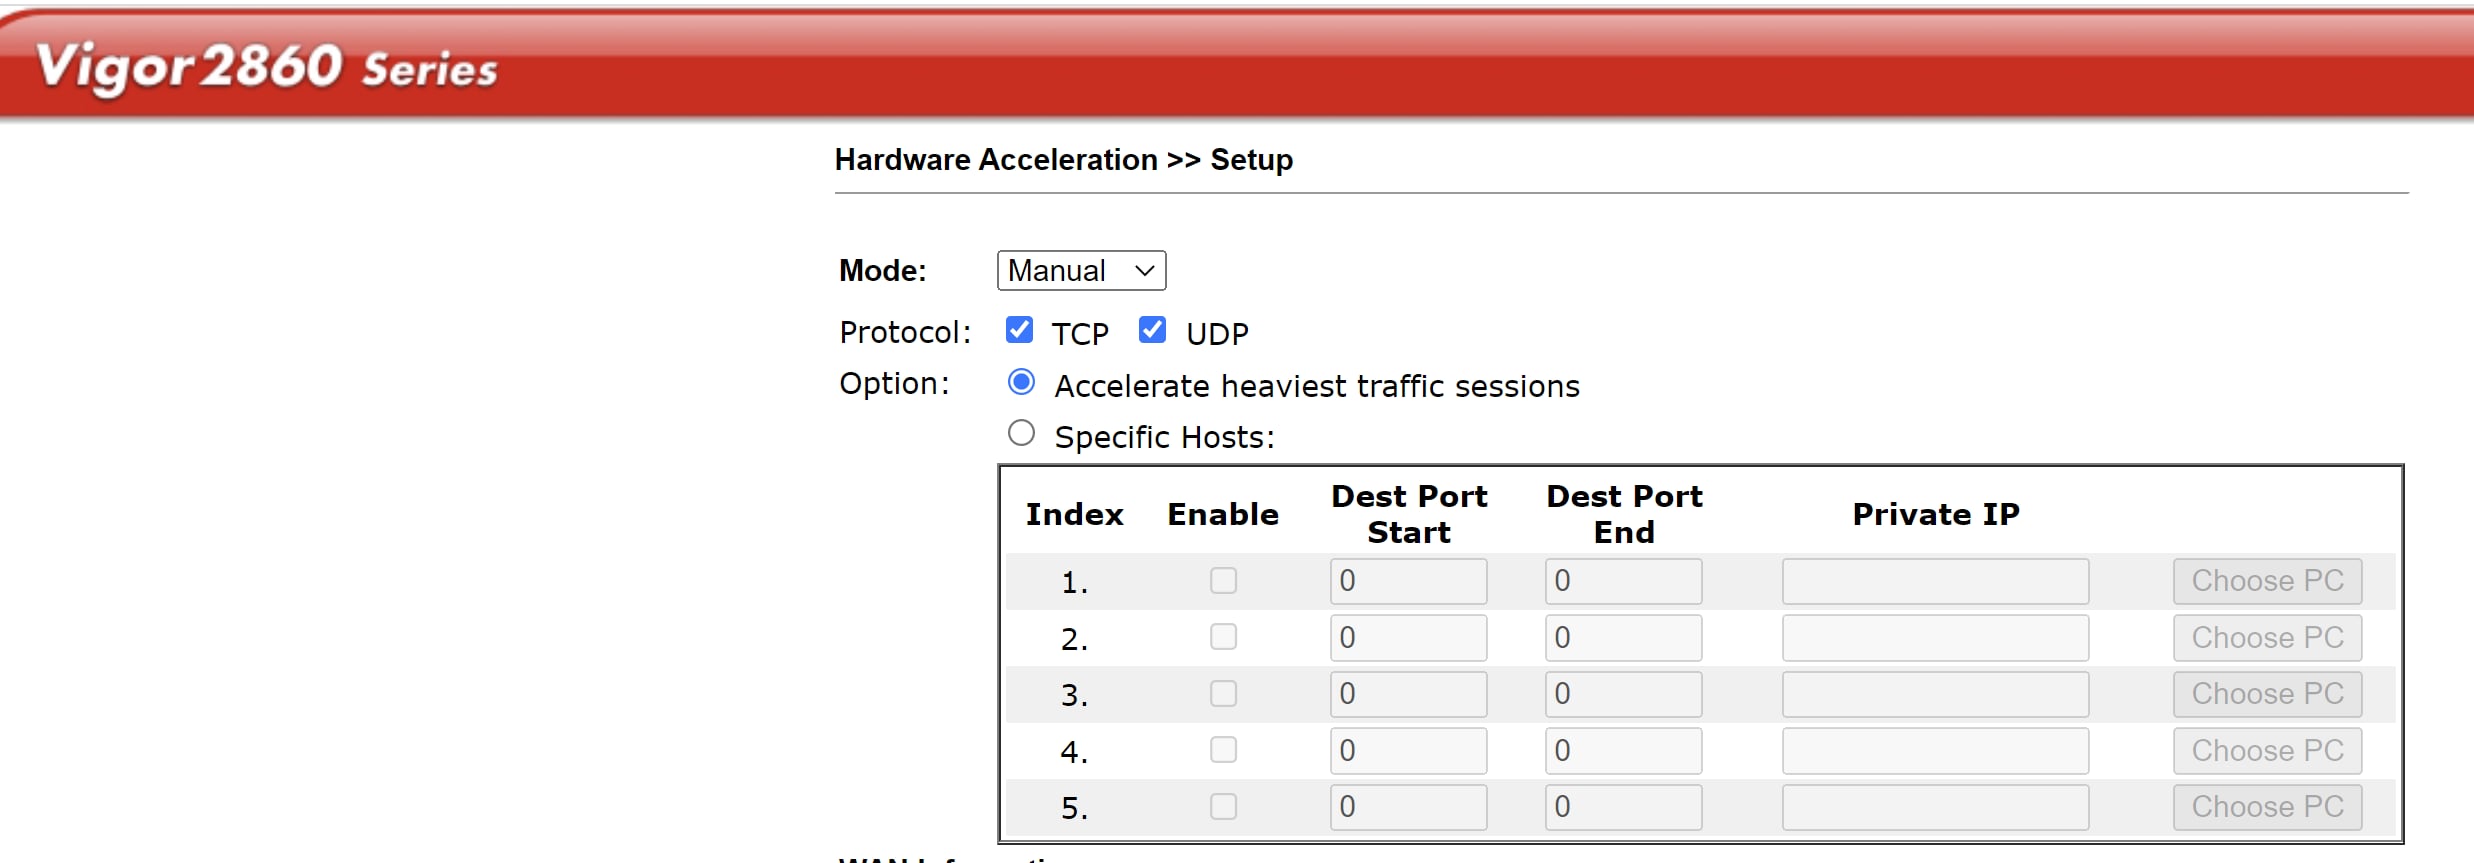Click the Vigor2860 Series logo

click(266, 68)
